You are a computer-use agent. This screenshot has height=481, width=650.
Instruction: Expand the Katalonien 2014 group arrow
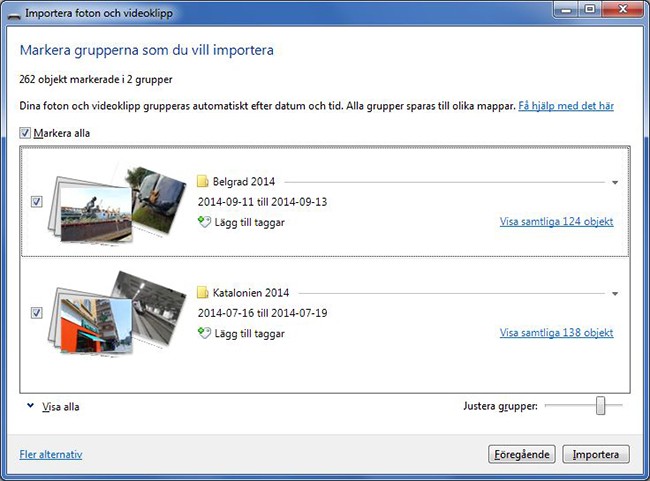click(615, 294)
